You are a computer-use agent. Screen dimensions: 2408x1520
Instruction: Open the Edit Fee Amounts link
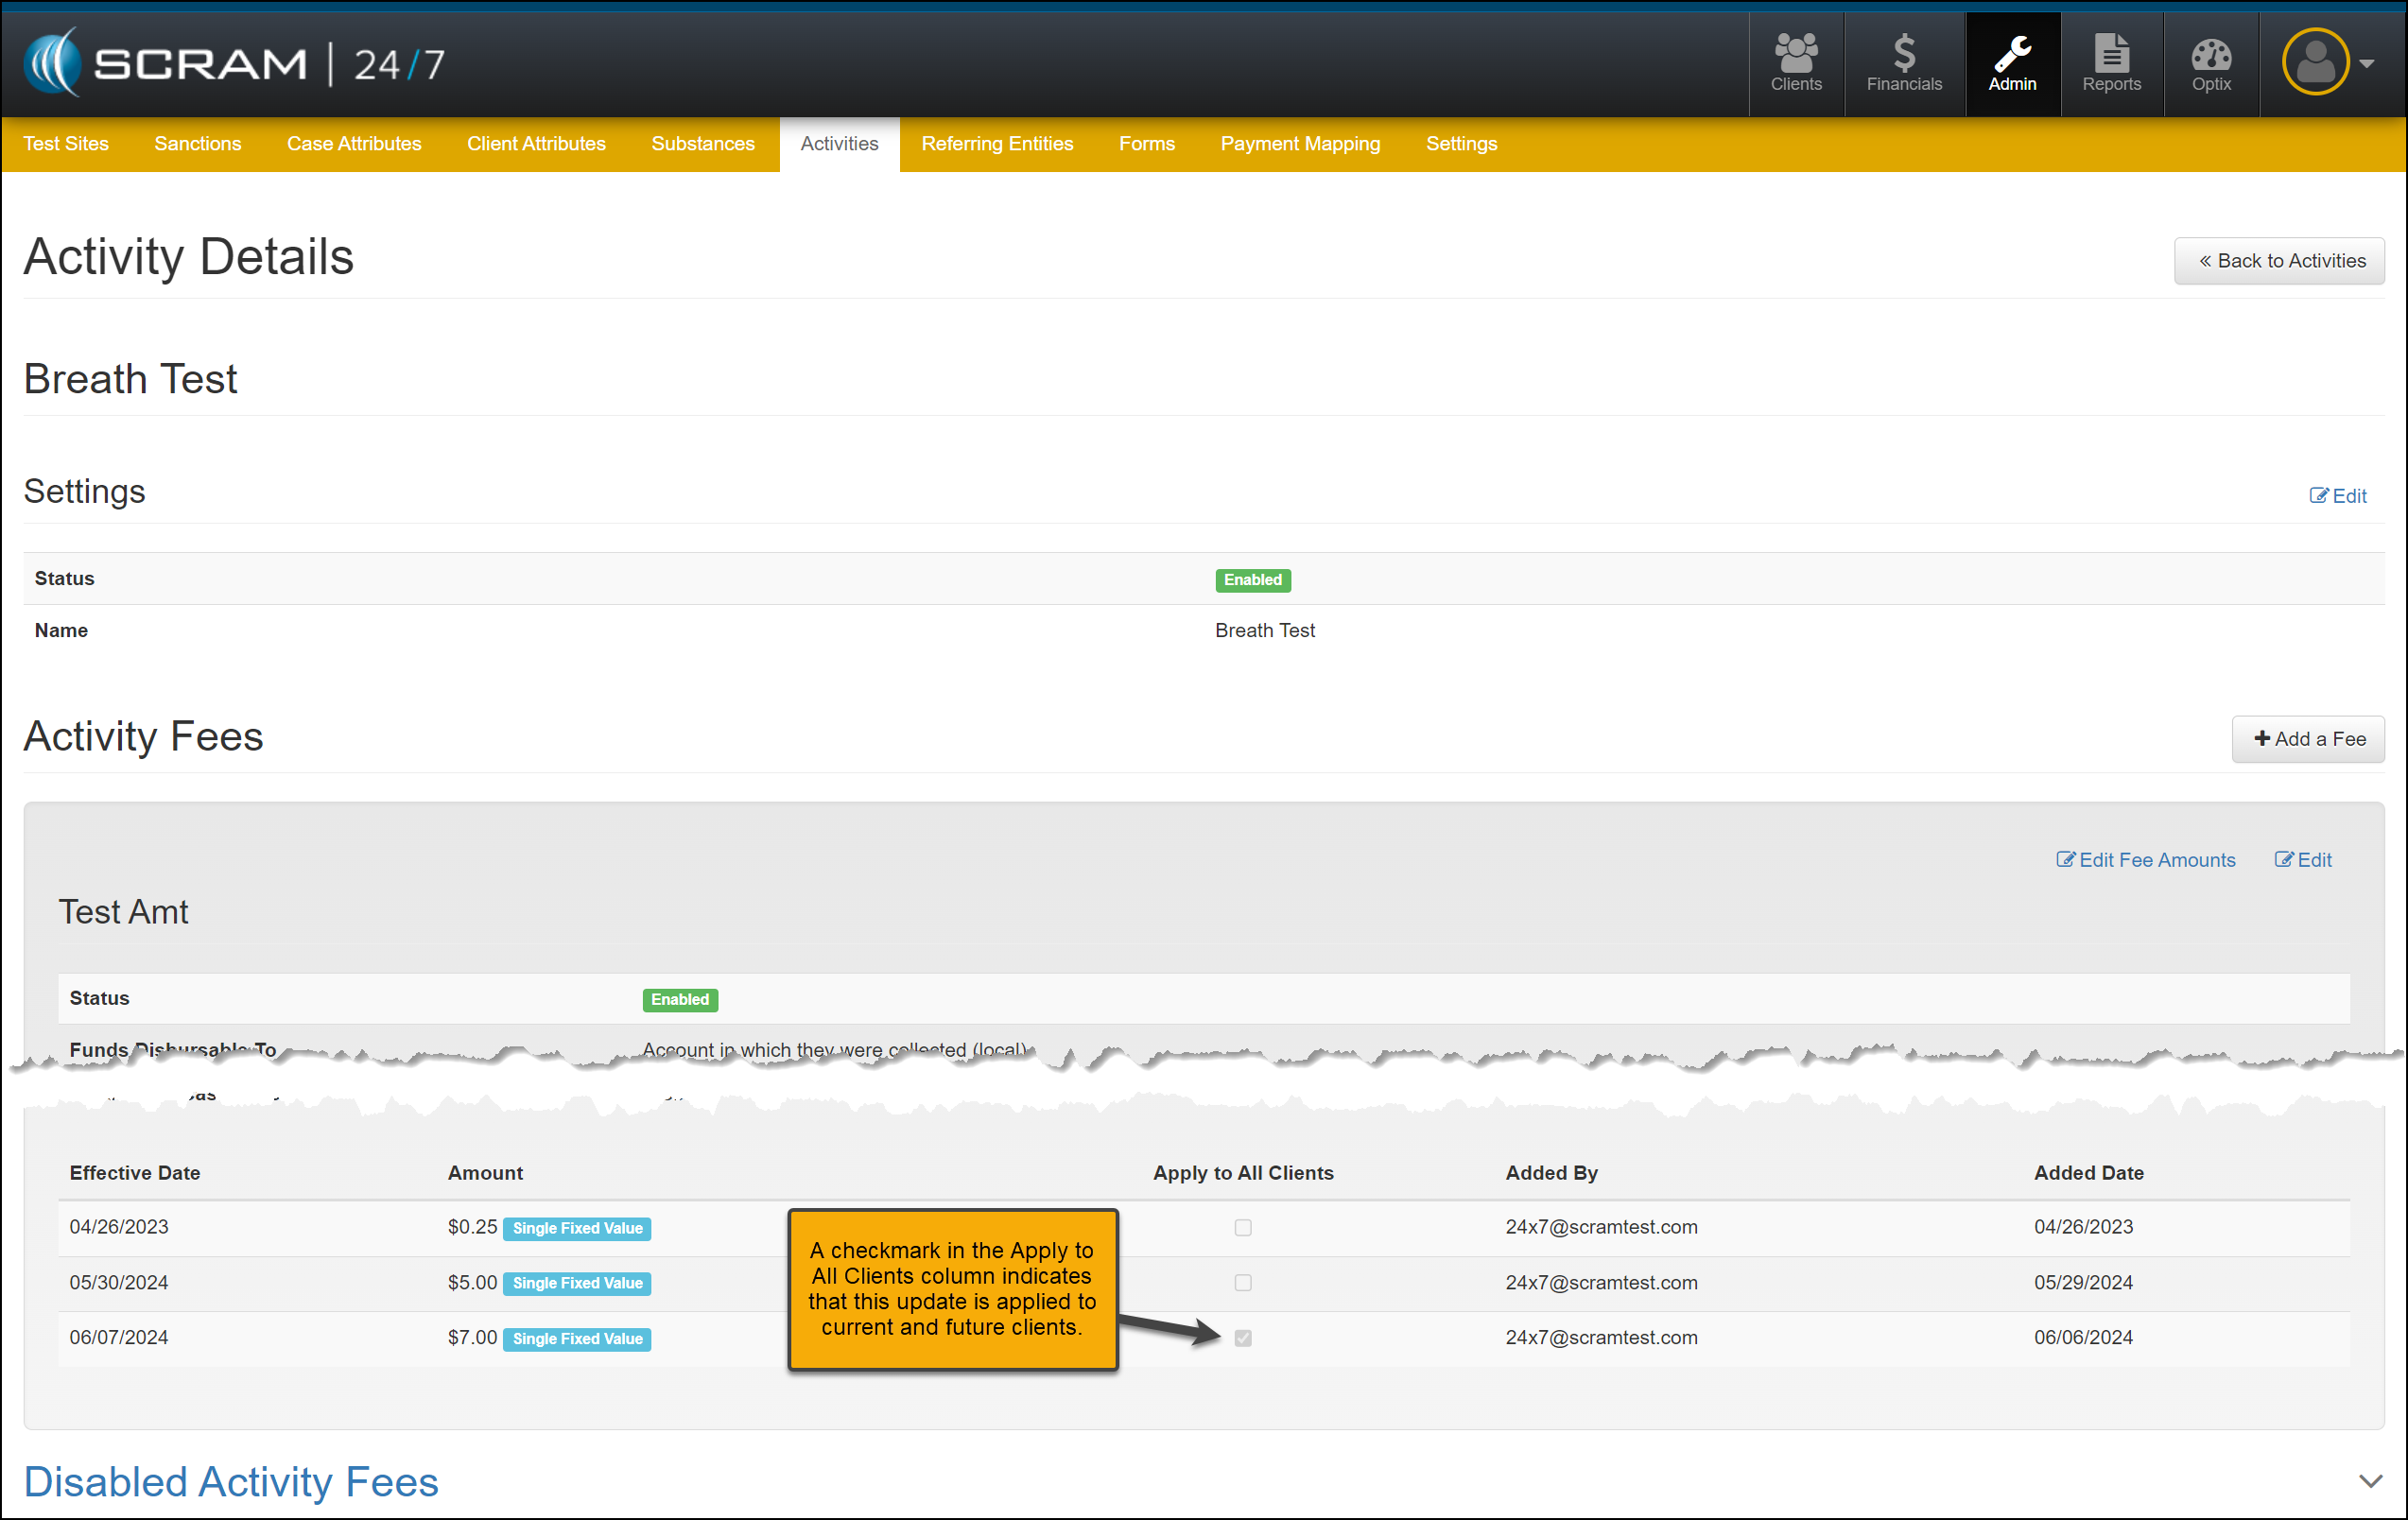tap(2145, 860)
